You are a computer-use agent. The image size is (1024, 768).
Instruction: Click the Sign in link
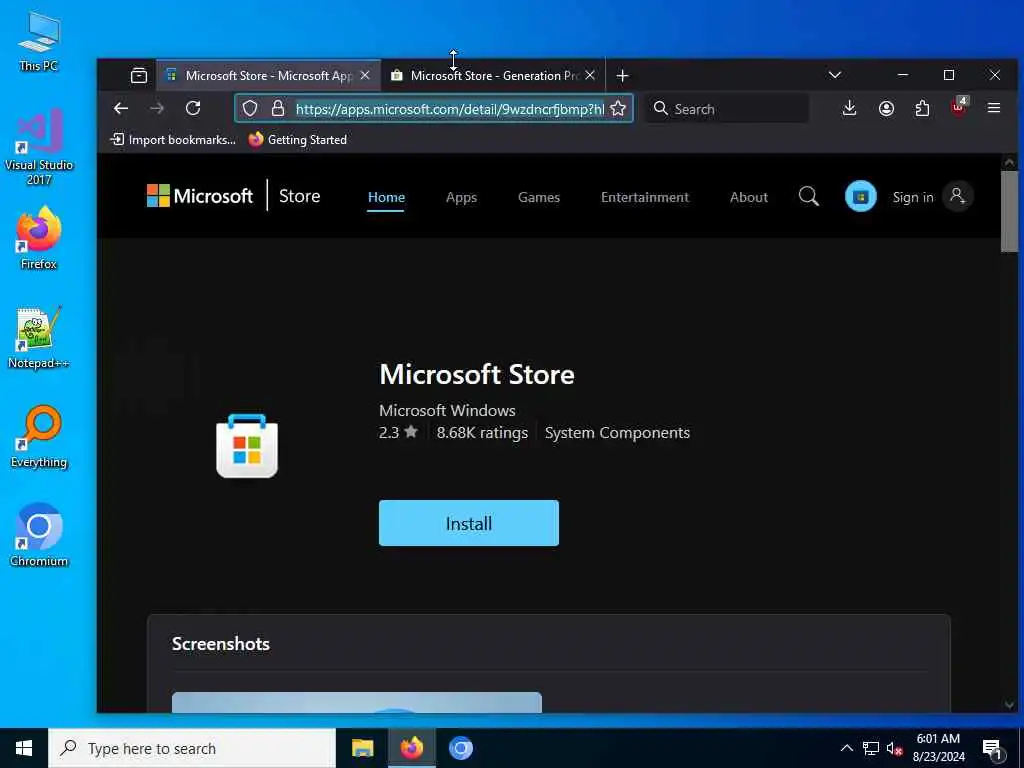pyautogui.click(x=913, y=197)
